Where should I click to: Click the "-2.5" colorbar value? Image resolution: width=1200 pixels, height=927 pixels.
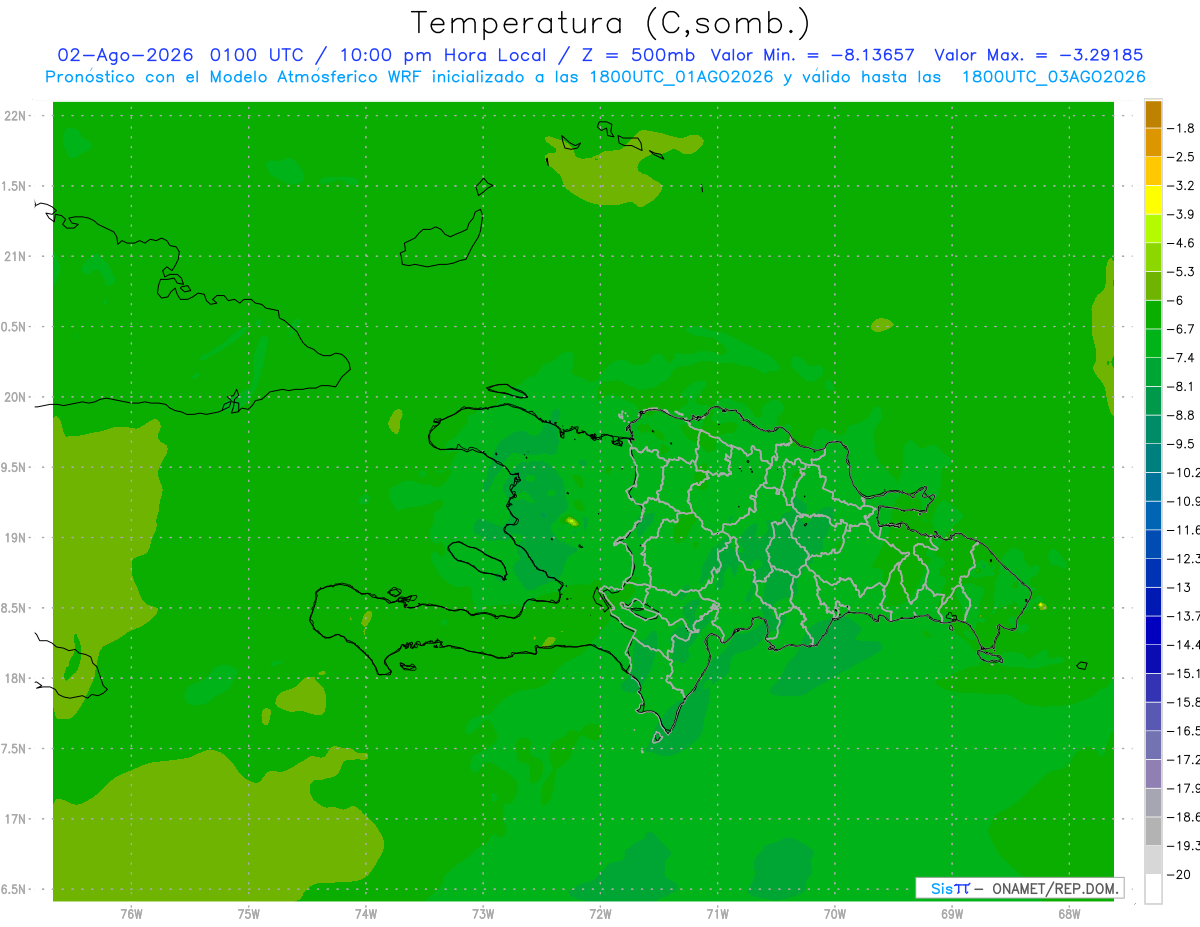pos(1182,157)
